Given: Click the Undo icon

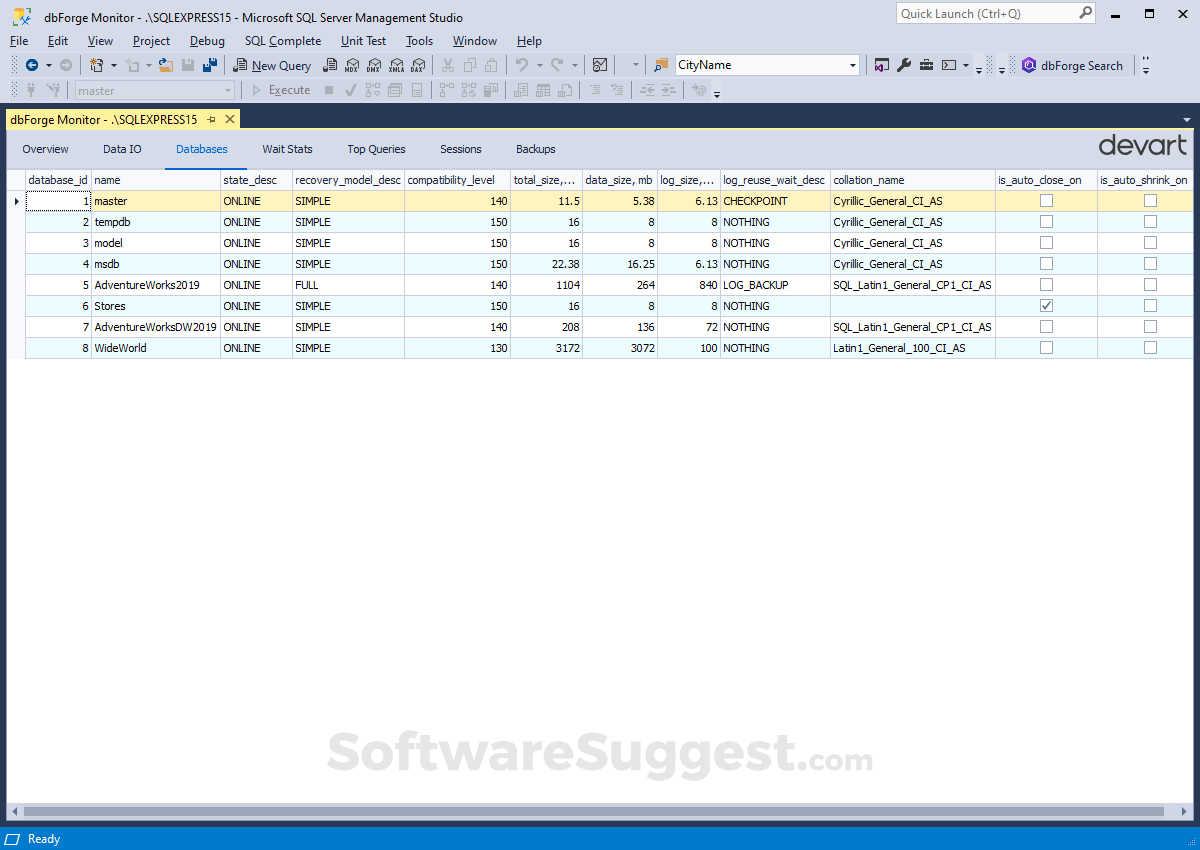Looking at the screenshot, I should click(523, 65).
